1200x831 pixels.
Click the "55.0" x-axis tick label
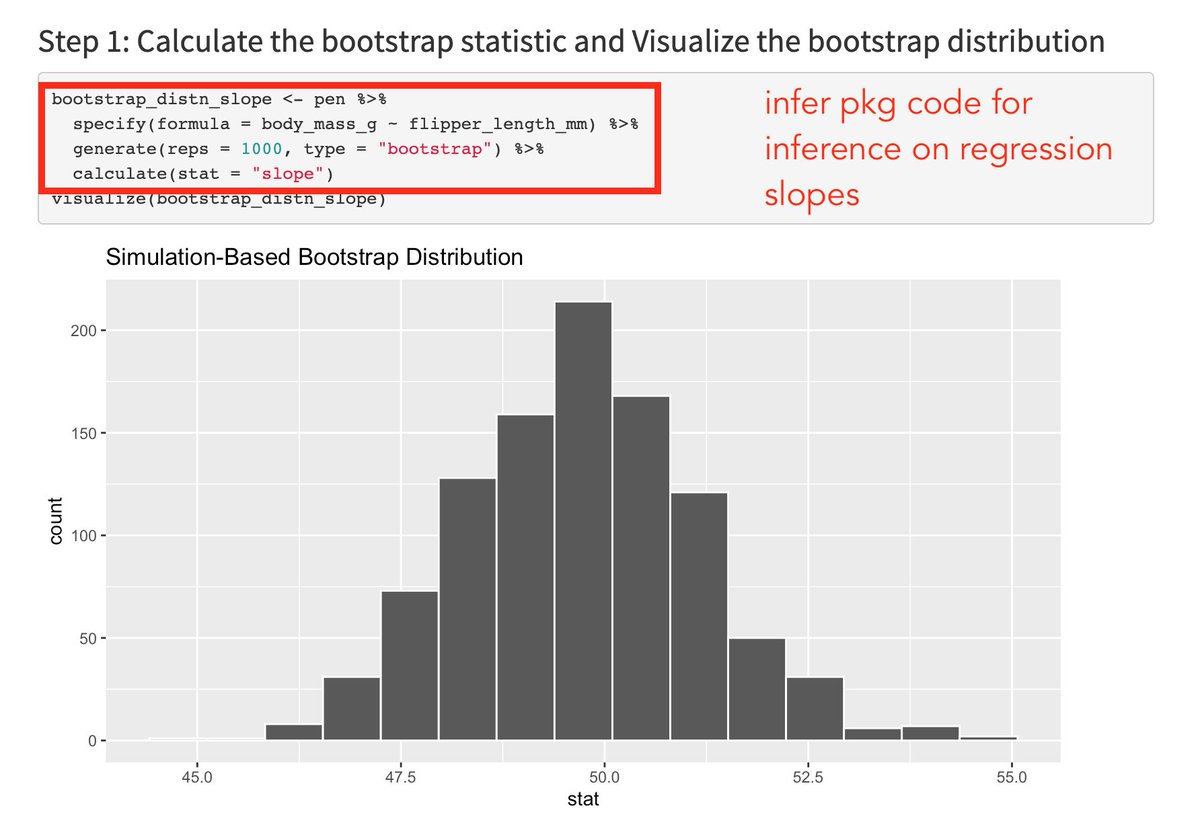(x=1013, y=776)
